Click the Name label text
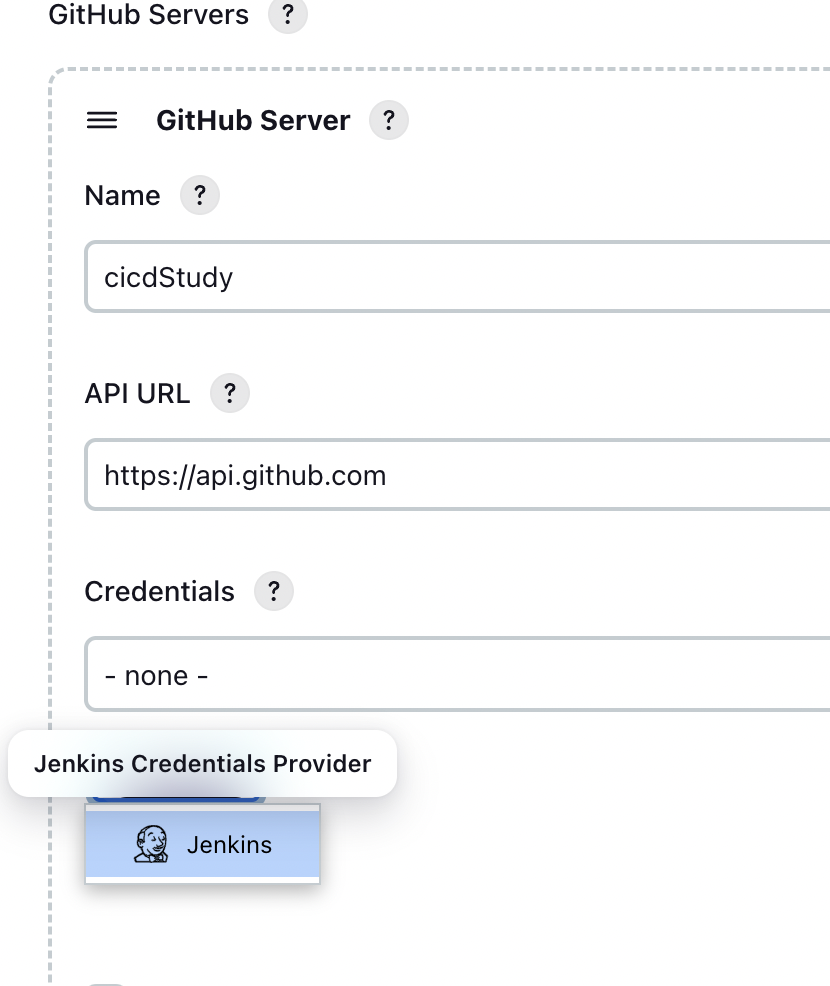Image resolution: width=830 pixels, height=986 pixels. click(123, 196)
